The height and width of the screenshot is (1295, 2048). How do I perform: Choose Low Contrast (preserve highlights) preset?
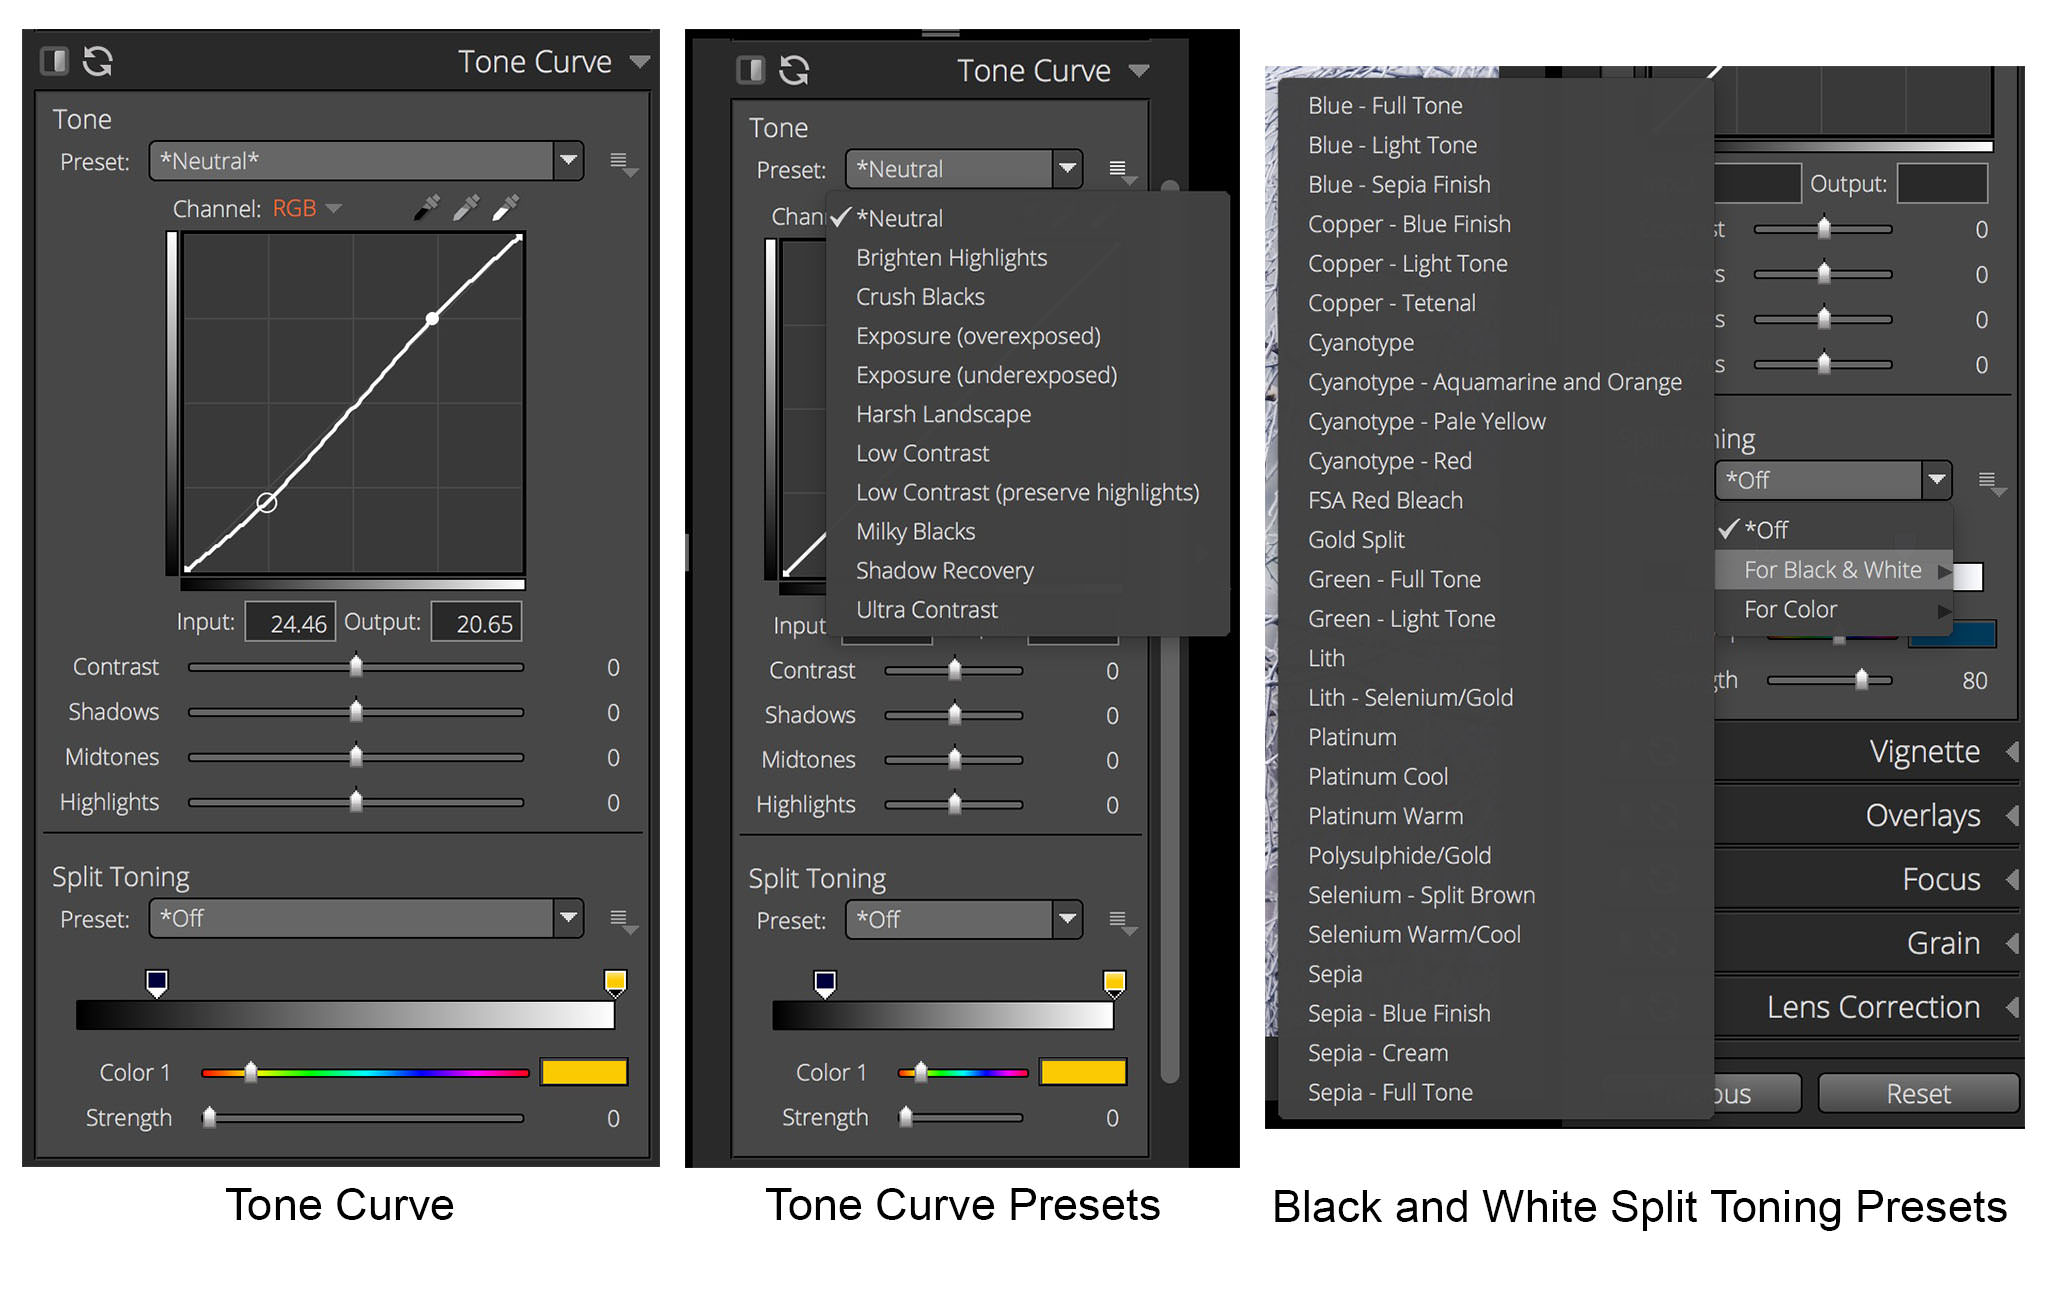pos(1027,492)
